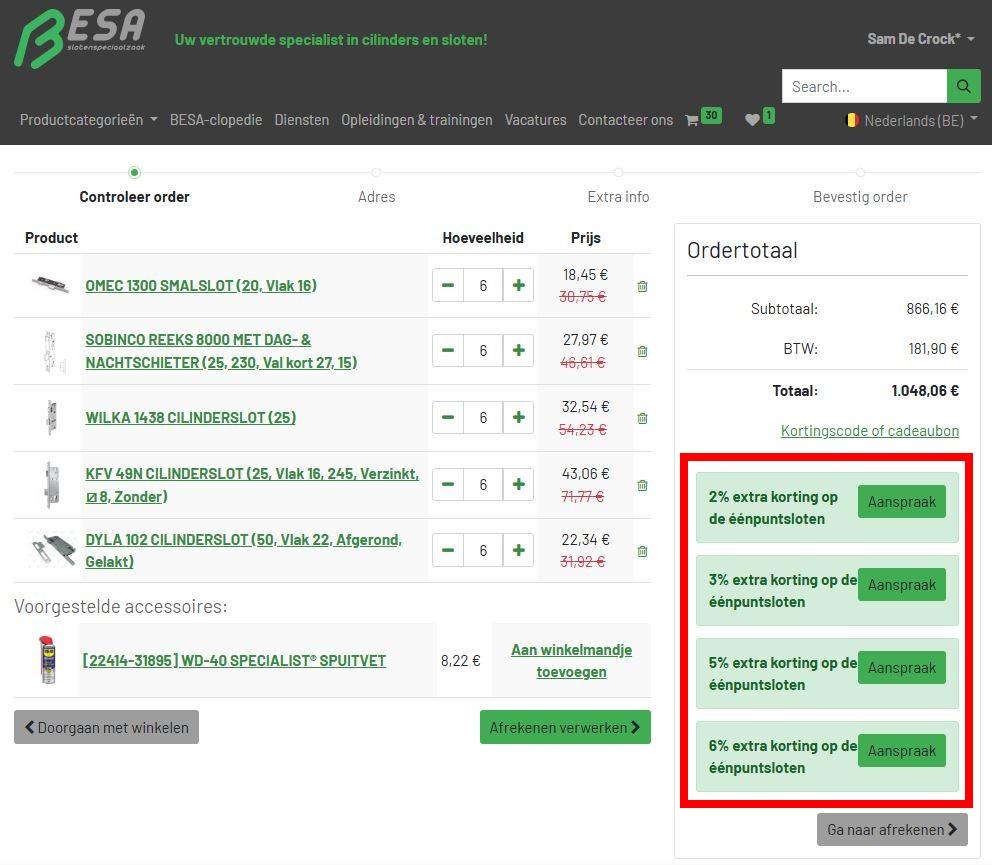Delete OMEC 1300 Smalslot from cart

click(642, 286)
